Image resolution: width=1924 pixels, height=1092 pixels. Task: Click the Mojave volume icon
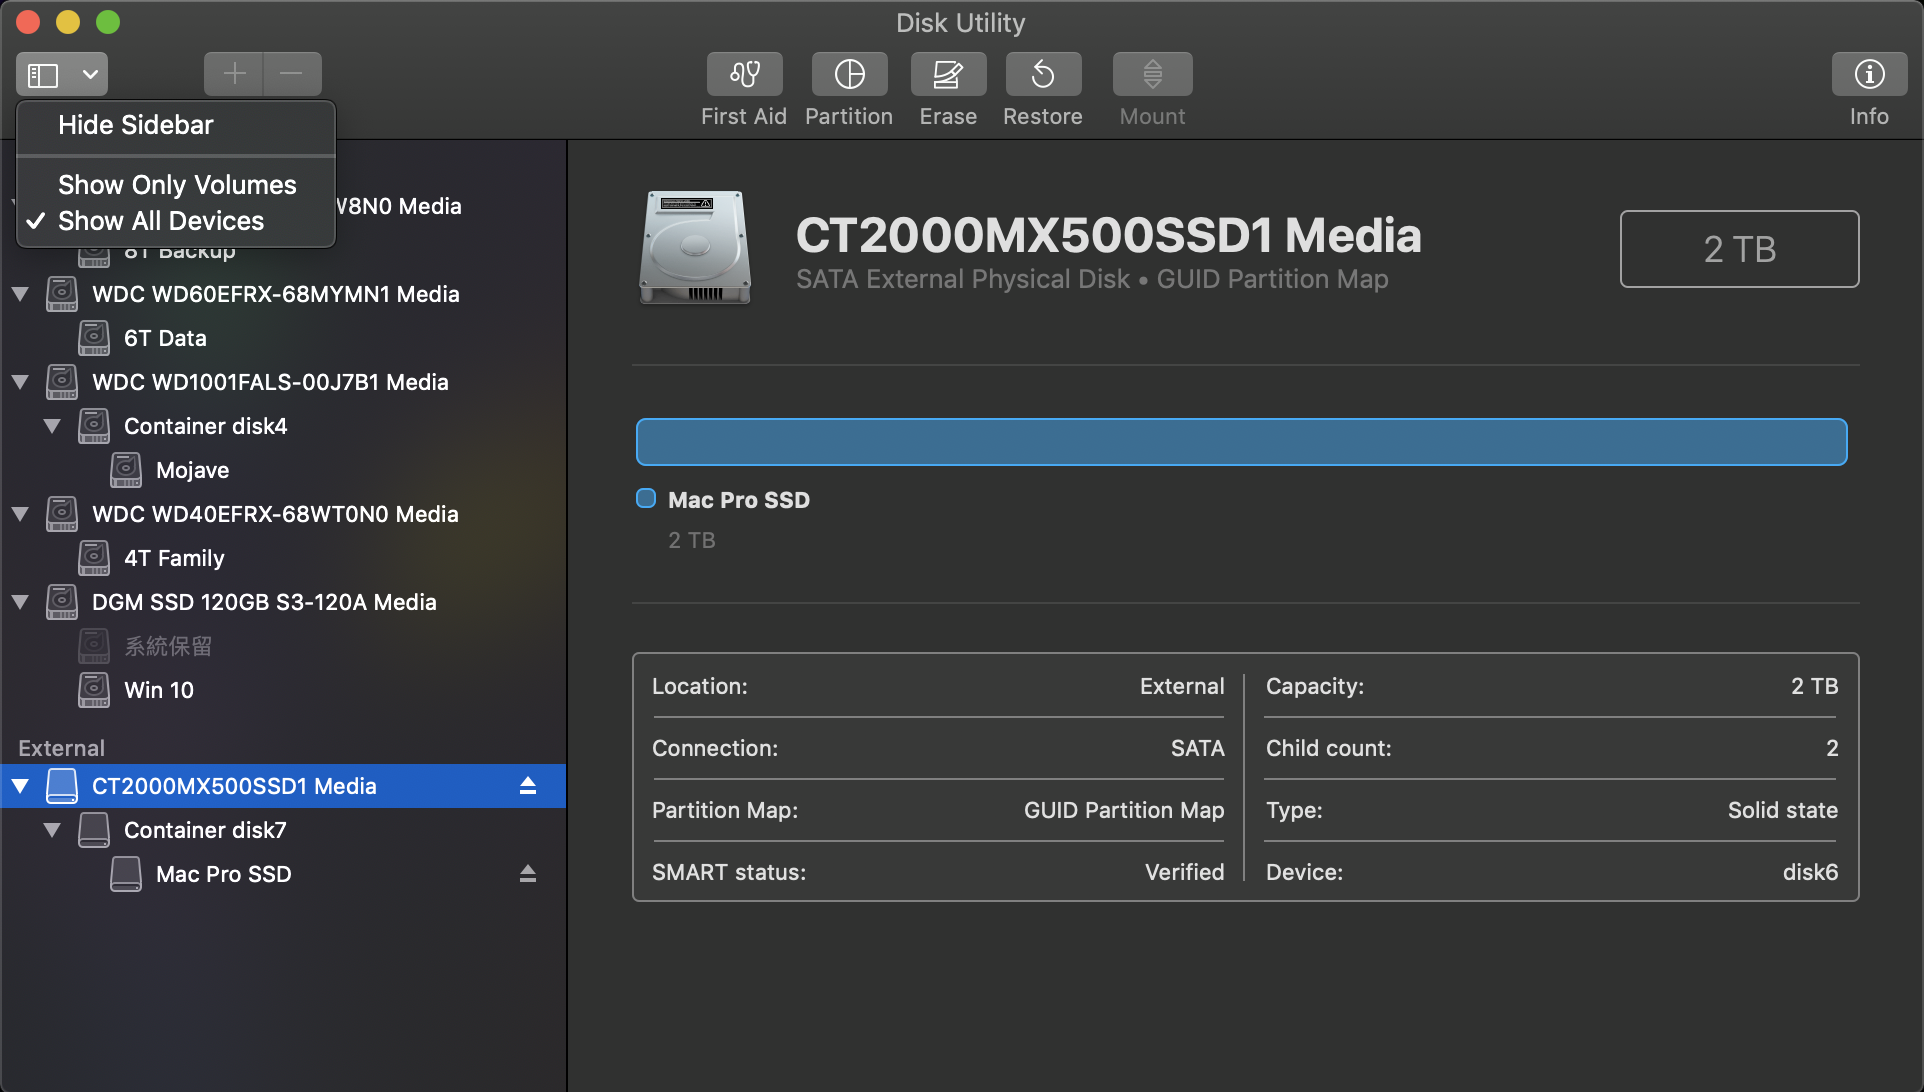(x=126, y=470)
